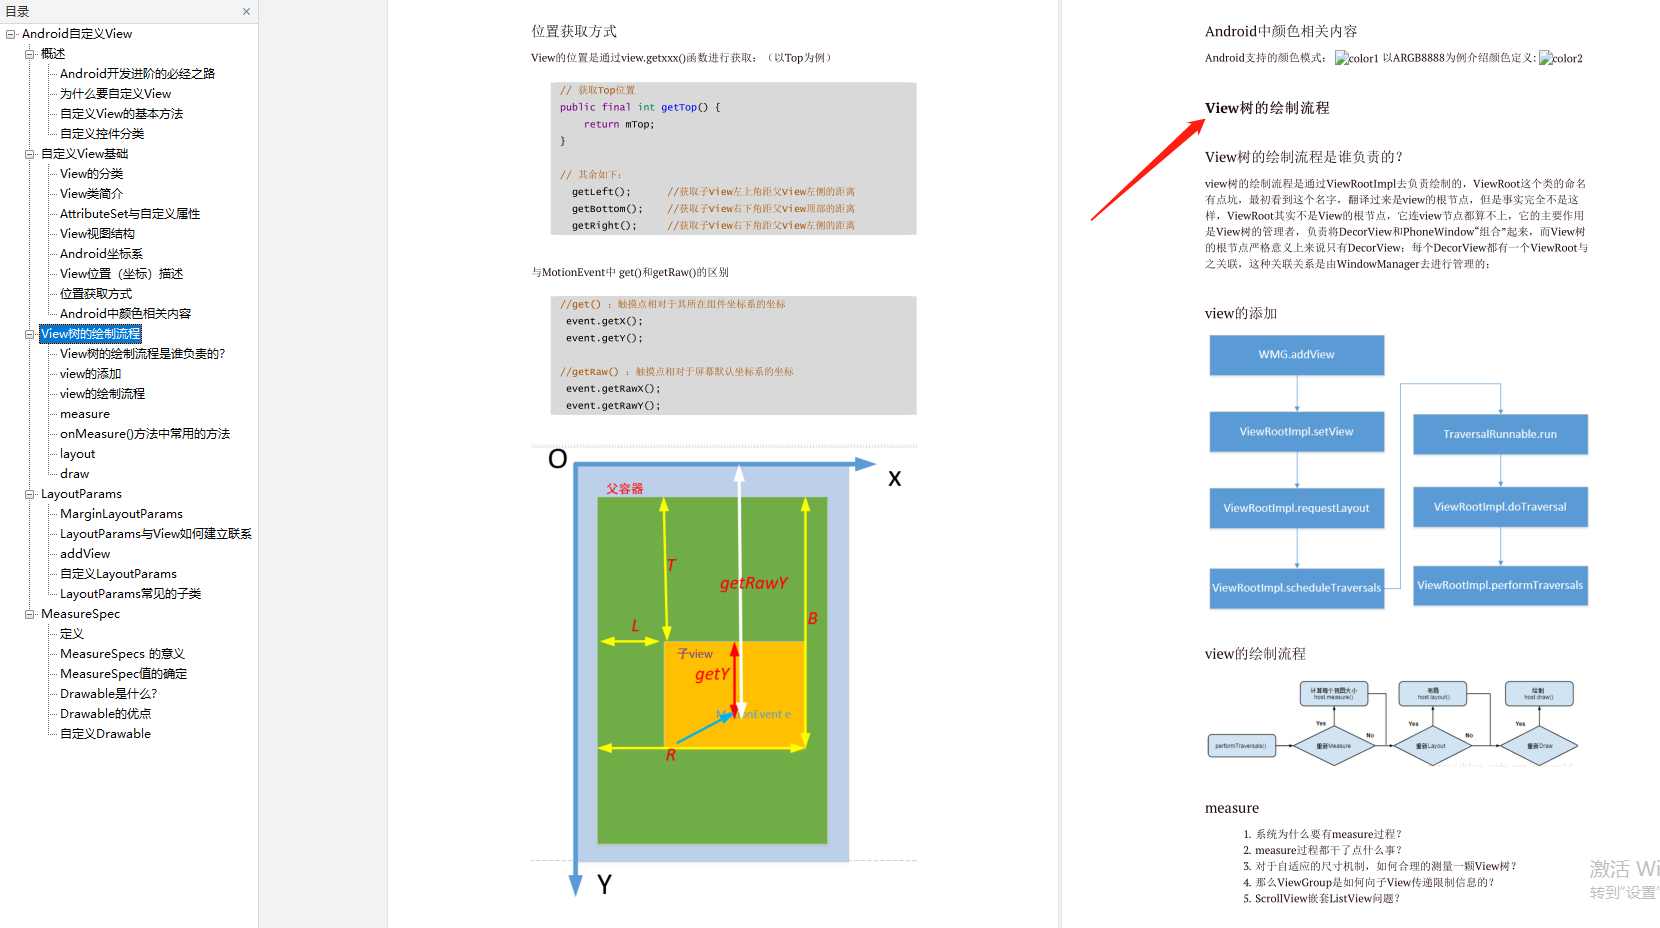Click the performTraversals() node in flow diagram
The width and height of the screenshot is (1660, 928).
click(x=1241, y=745)
